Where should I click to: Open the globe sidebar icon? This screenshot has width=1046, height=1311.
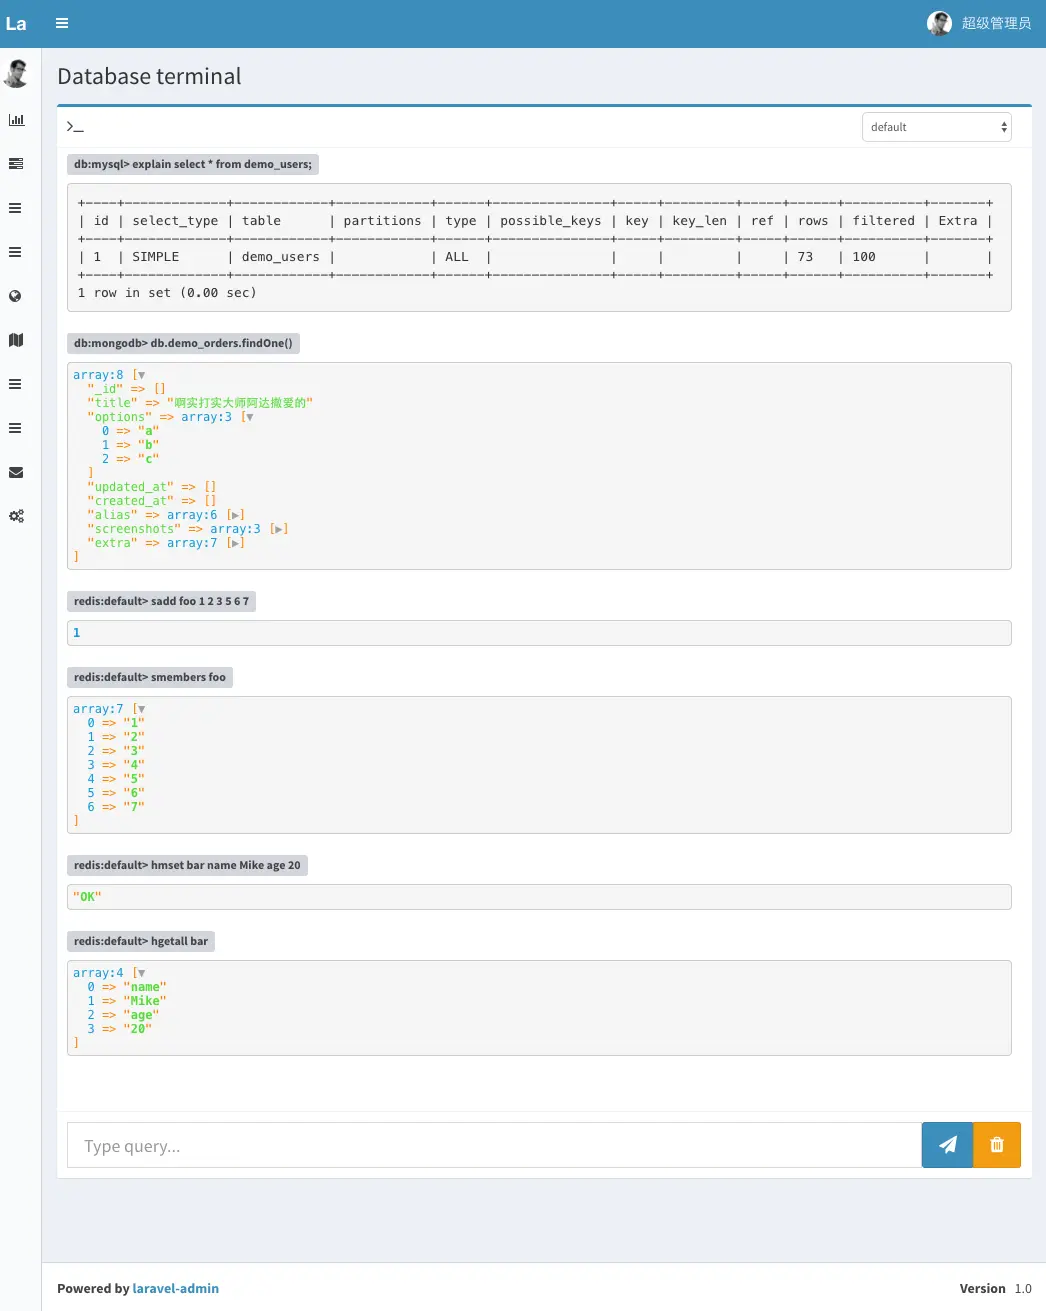coord(15,296)
